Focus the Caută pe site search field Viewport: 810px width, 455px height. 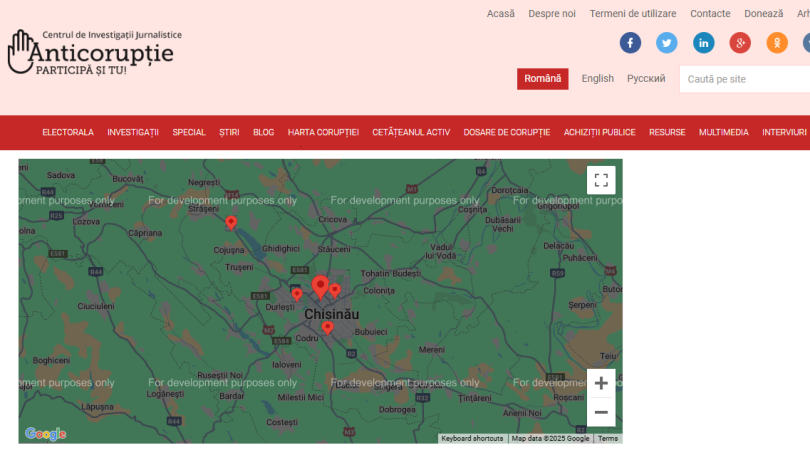coord(745,79)
